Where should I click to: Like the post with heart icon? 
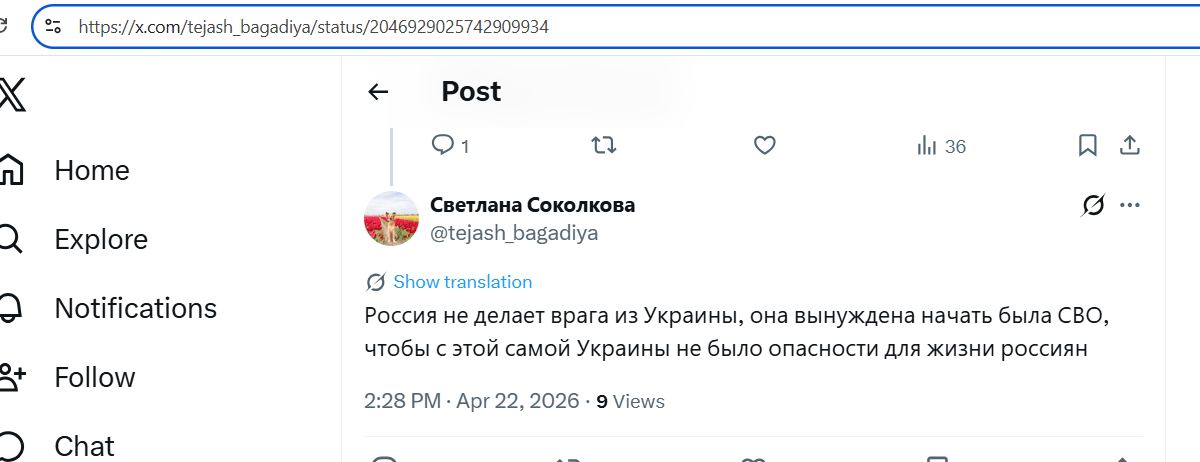pyautogui.click(x=765, y=146)
